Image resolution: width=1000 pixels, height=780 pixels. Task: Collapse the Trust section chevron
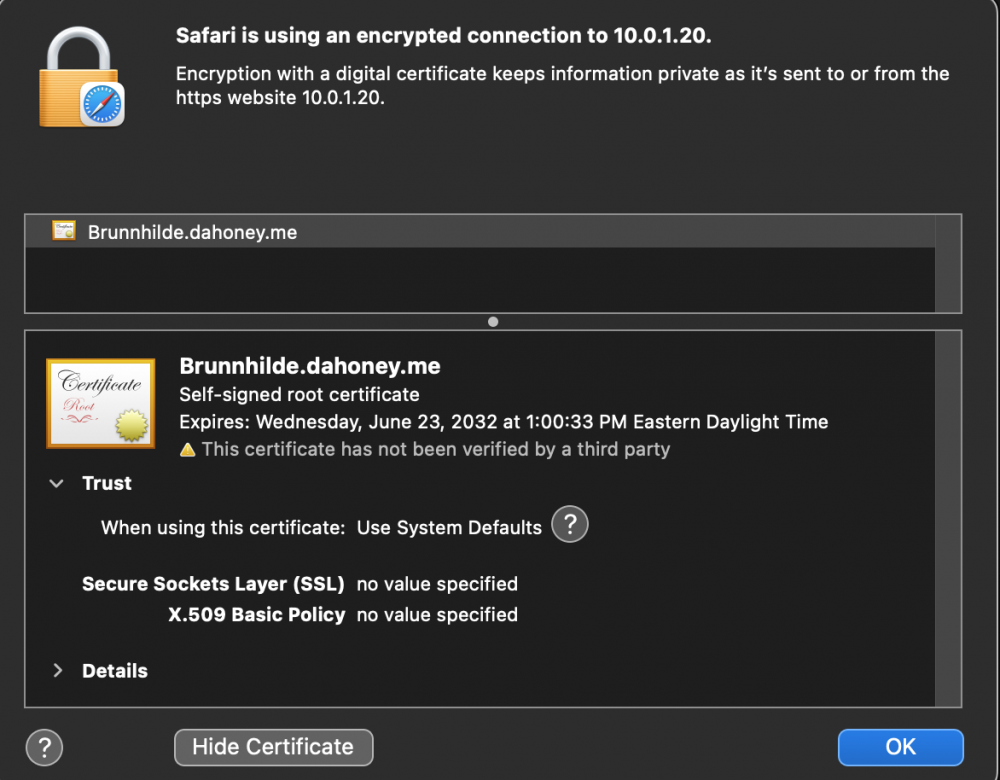56,483
